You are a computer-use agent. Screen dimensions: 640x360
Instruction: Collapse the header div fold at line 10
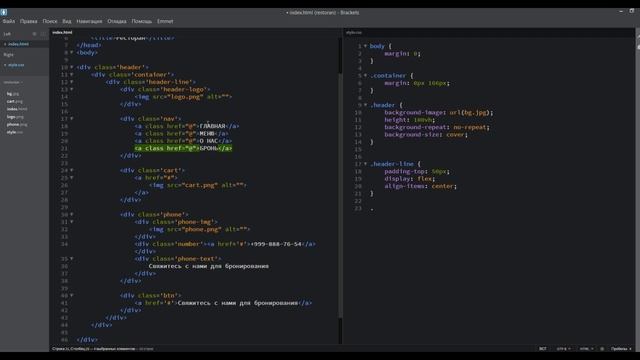click(72, 67)
